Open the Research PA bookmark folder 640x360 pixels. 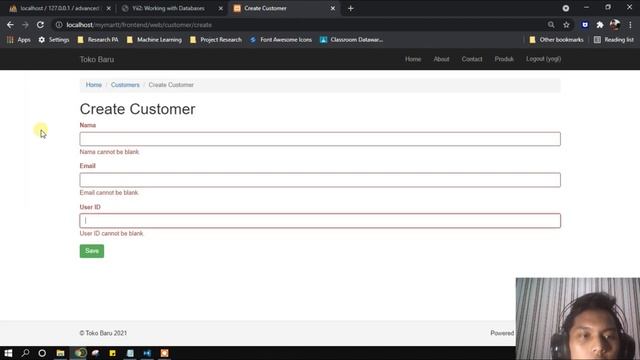[x=98, y=40]
